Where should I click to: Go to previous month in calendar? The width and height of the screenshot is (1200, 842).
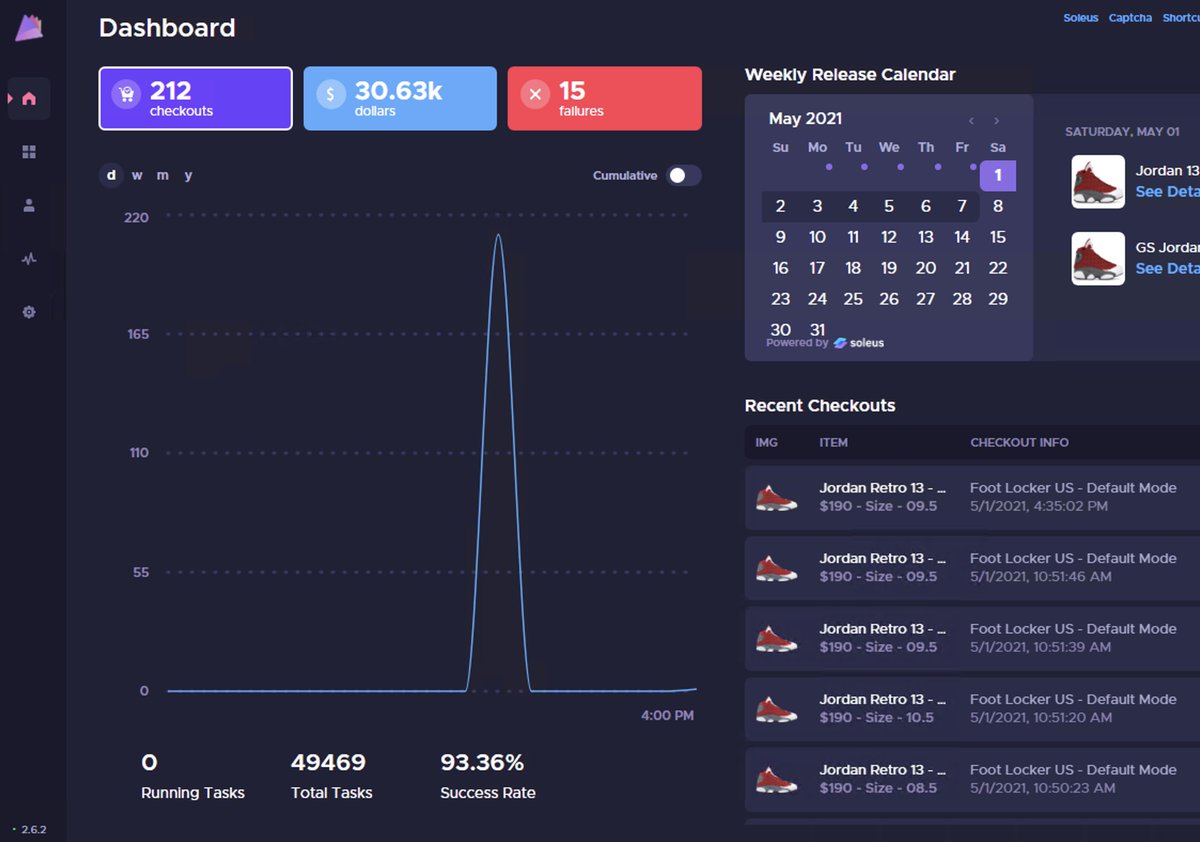[971, 121]
